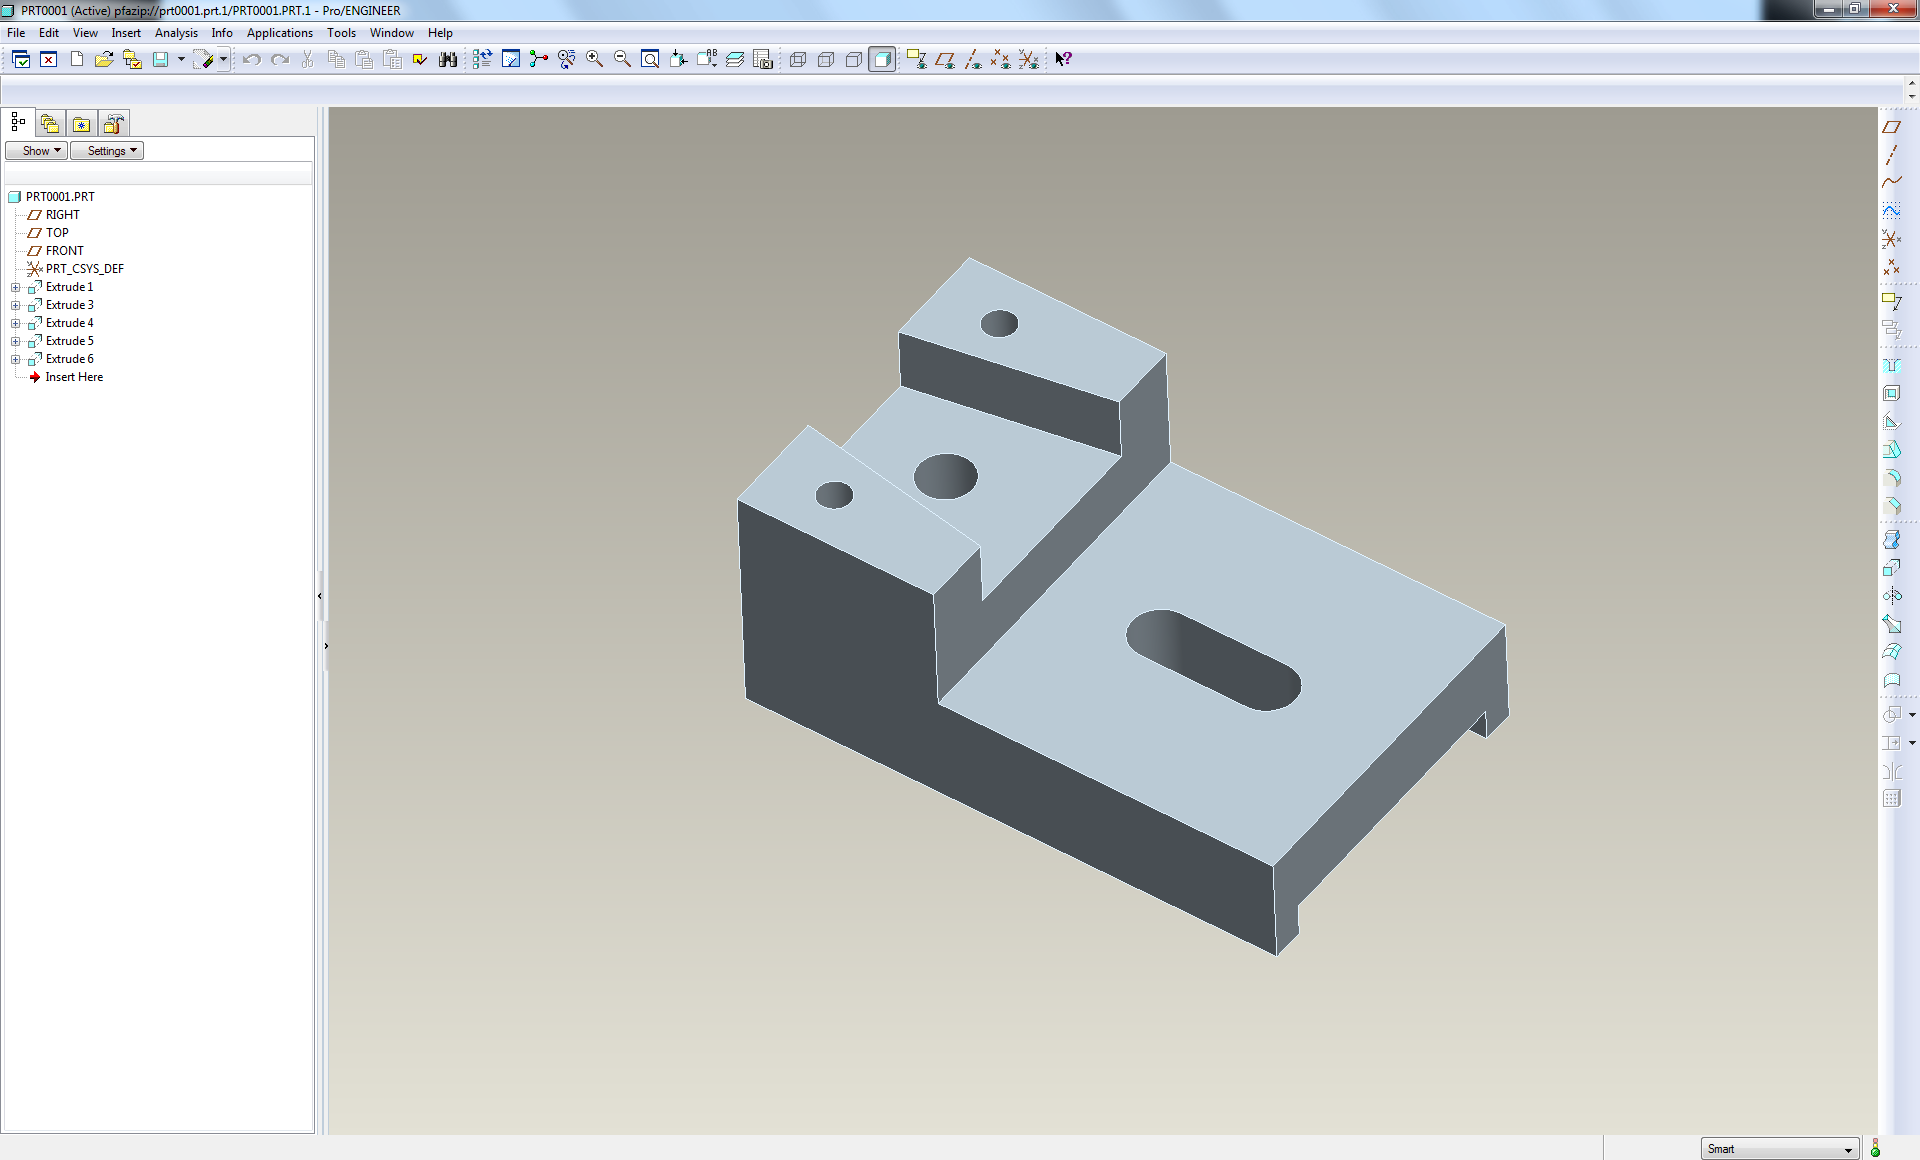Select the Revolve tool icon
1920x1160 pixels.
(1891, 595)
